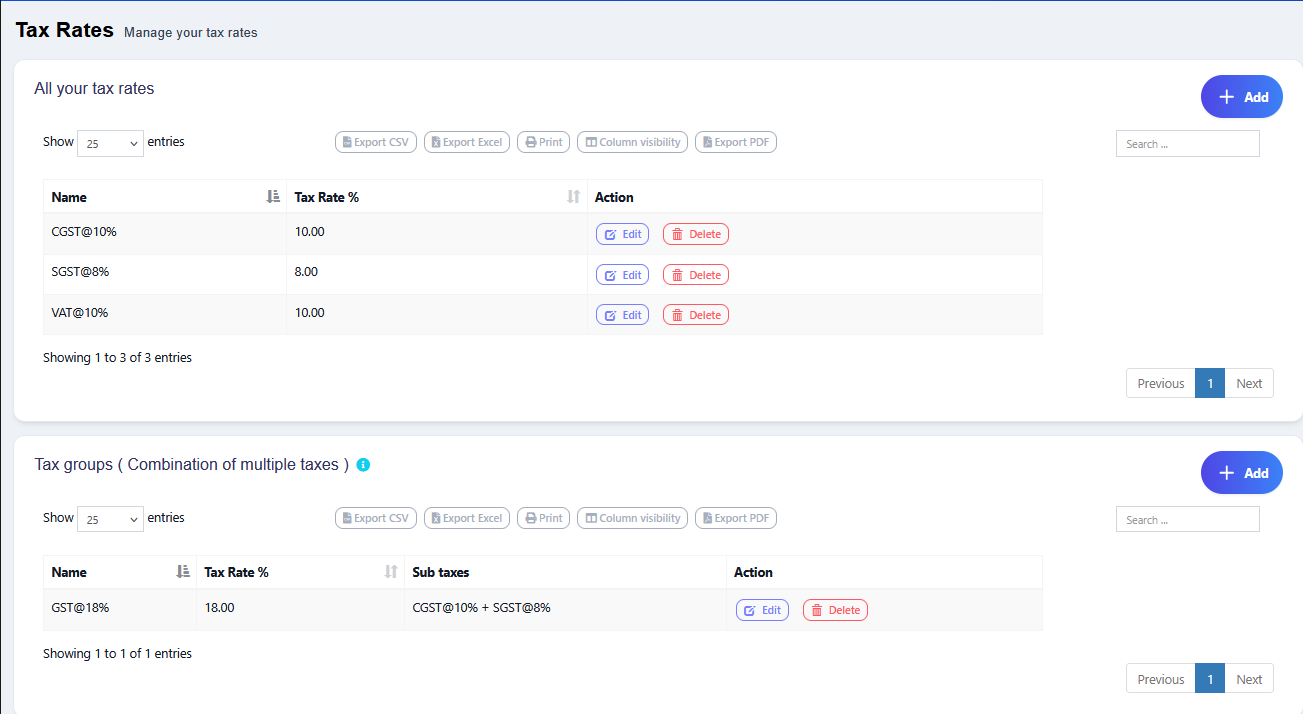The width and height of the screenshot is (1303, 714).
Task: Export tax groups to Excel
Action: pyautogui.click(x=466, y=518)
